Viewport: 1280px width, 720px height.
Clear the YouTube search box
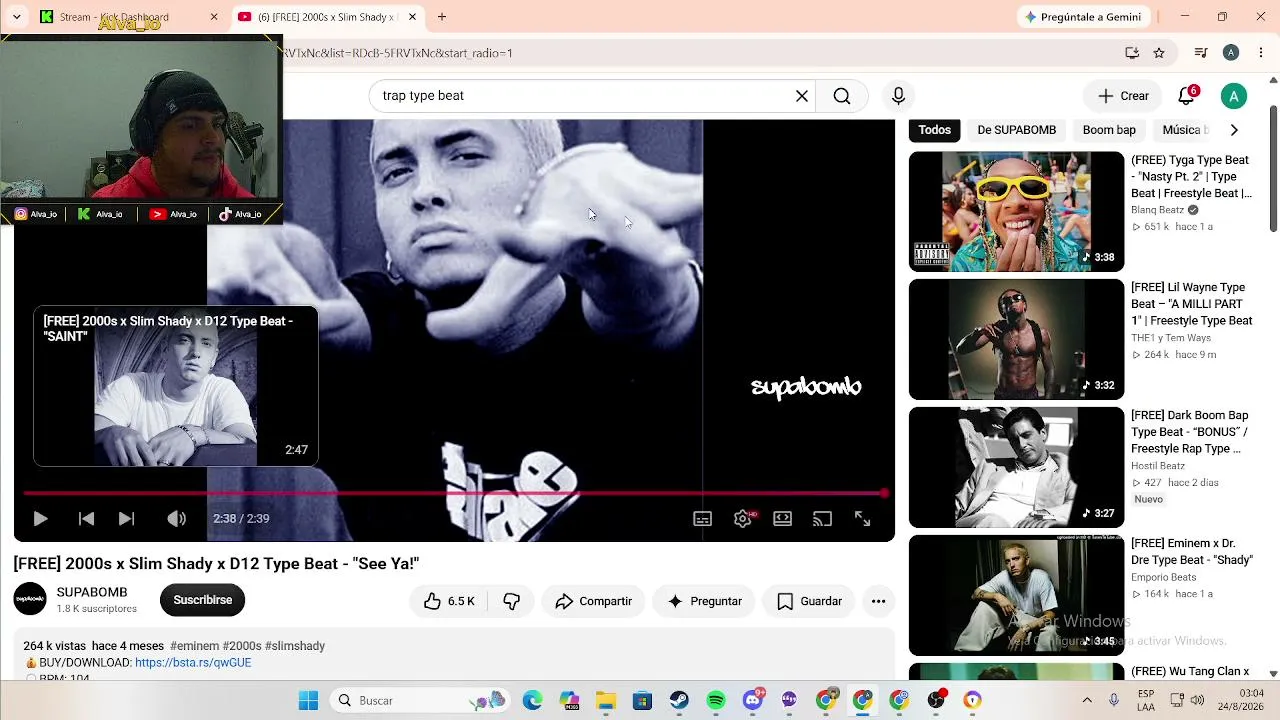(x=802, y=96)
